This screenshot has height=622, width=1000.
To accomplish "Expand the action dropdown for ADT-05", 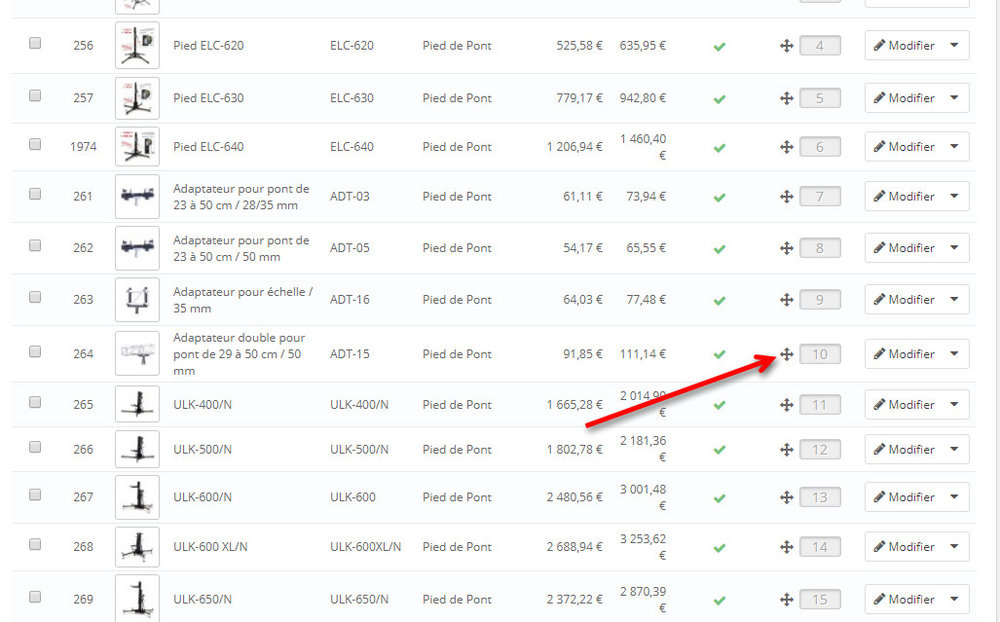I will coord(955,248).
